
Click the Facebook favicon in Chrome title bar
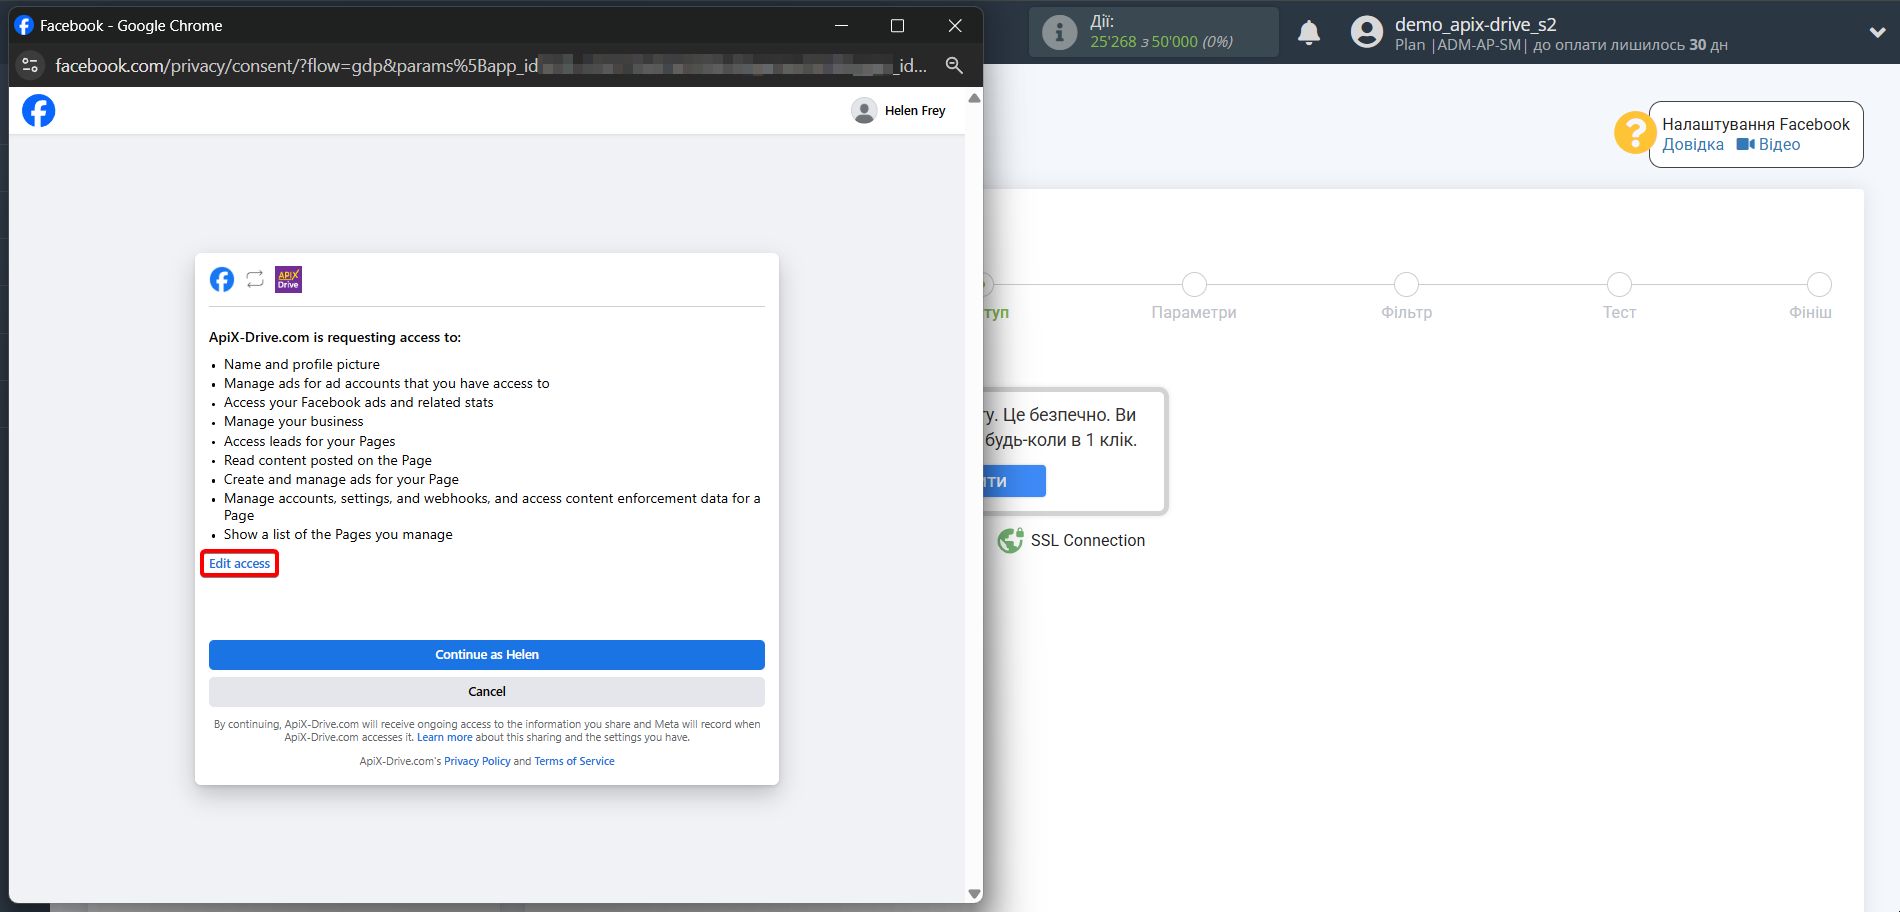point(24,25)
